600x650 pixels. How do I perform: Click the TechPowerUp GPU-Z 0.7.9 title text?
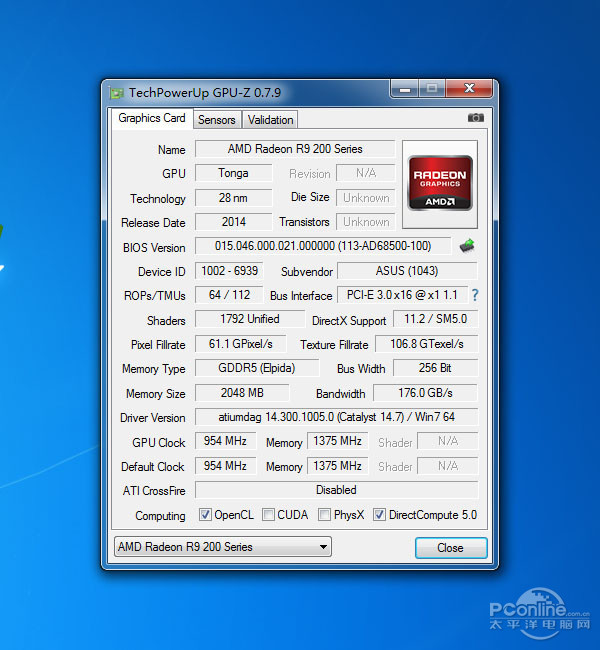point(205,92)
